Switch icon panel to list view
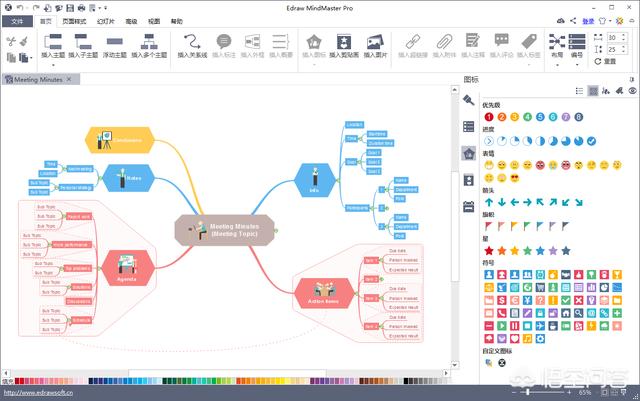The height and width of the screenshot is (401, 640). pos(579,91)
